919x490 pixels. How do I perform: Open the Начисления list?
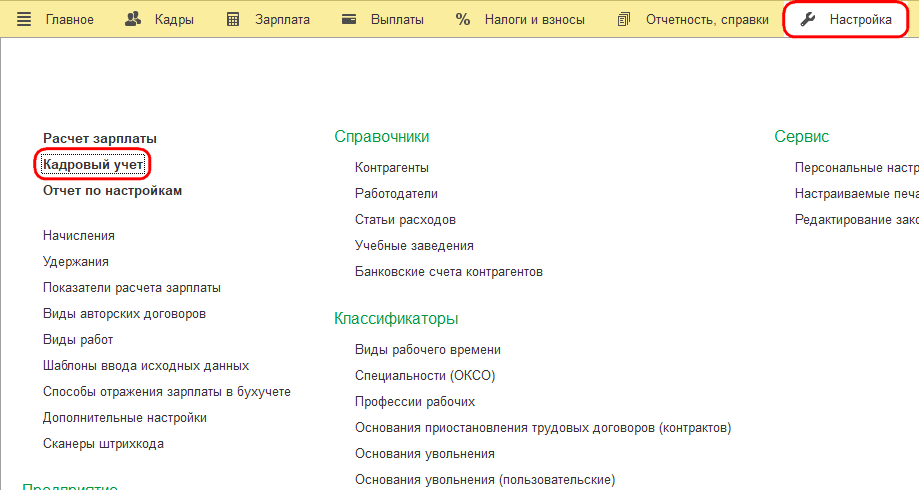coord(79,236)
